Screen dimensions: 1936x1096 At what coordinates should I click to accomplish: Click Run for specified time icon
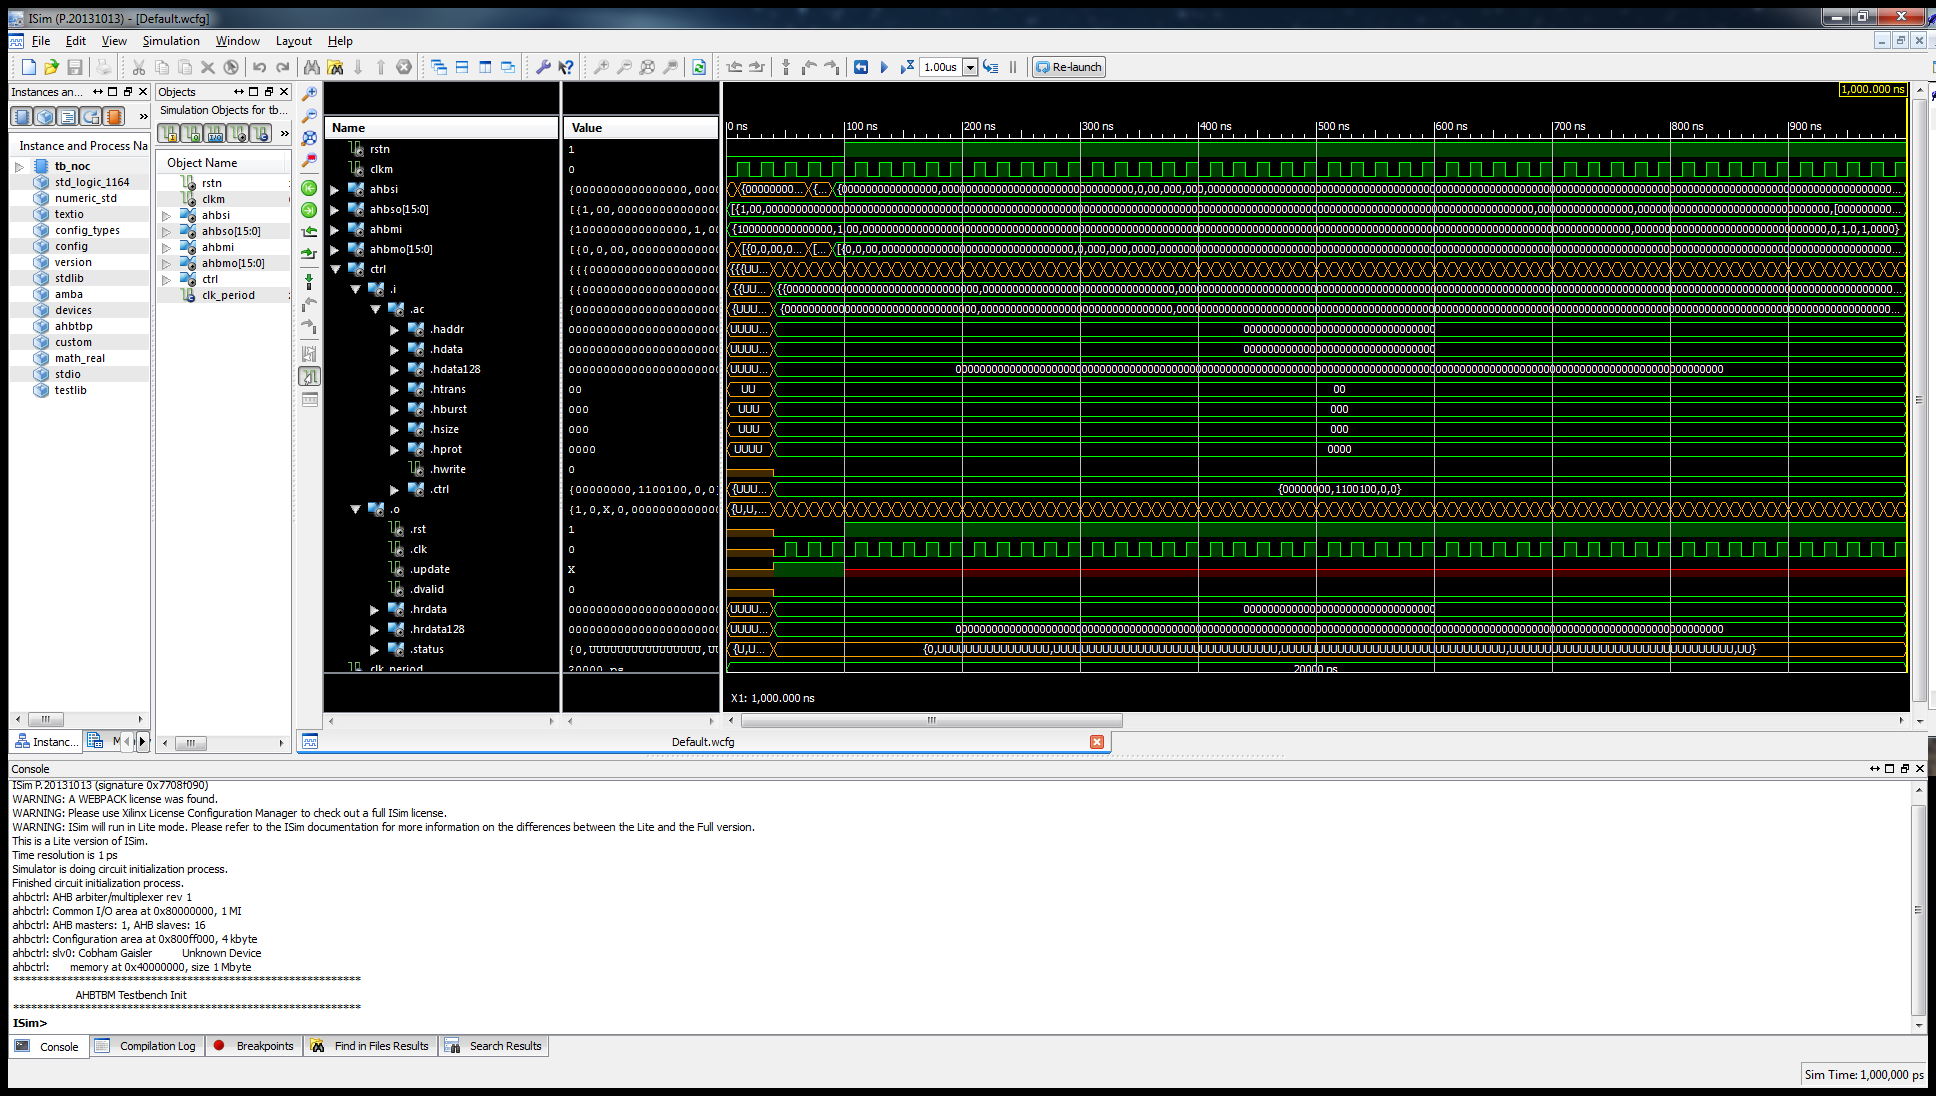point(907,67)
